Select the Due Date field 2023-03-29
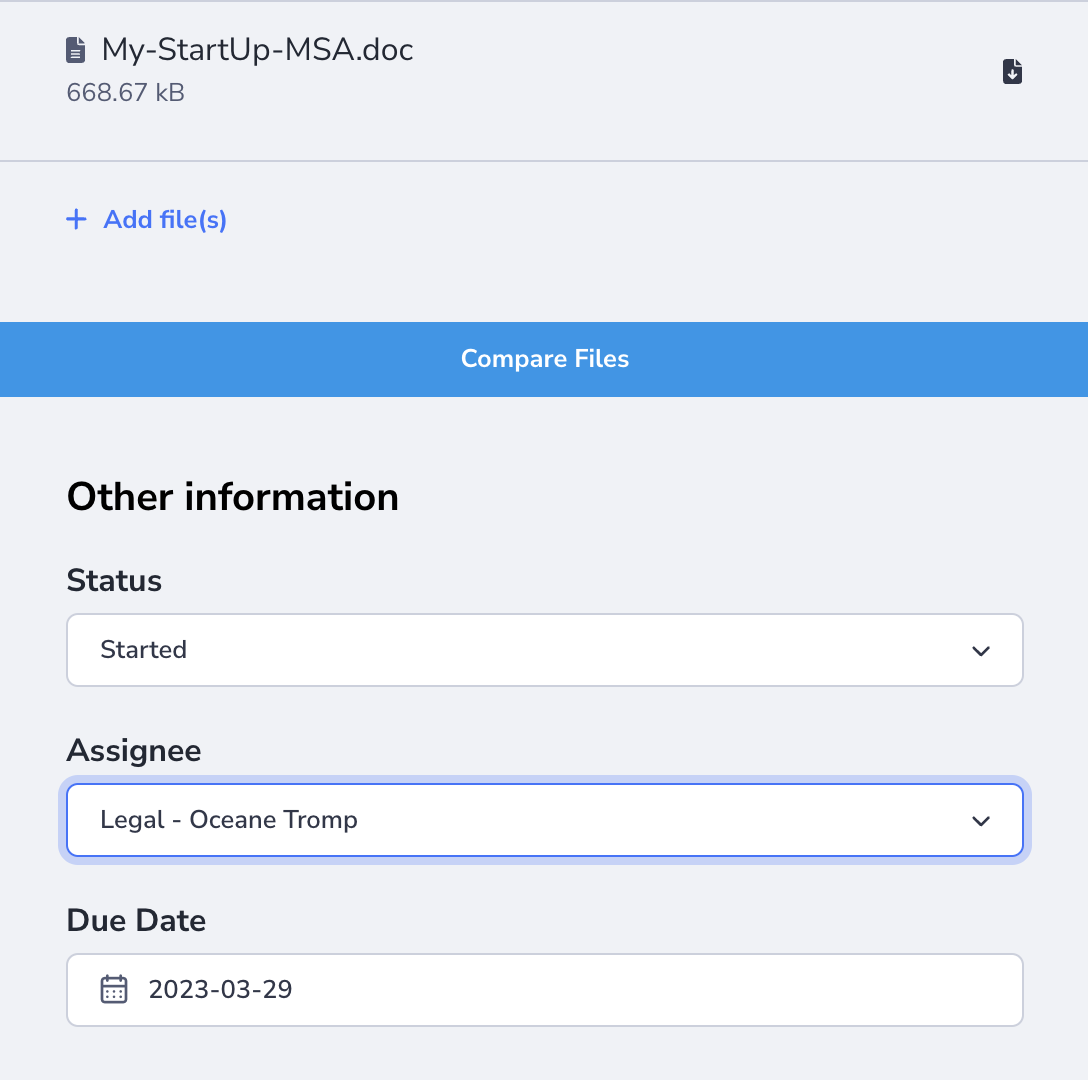Image resolution: width=1088 pixels, height=1080 pixels. tap(545, 990)
